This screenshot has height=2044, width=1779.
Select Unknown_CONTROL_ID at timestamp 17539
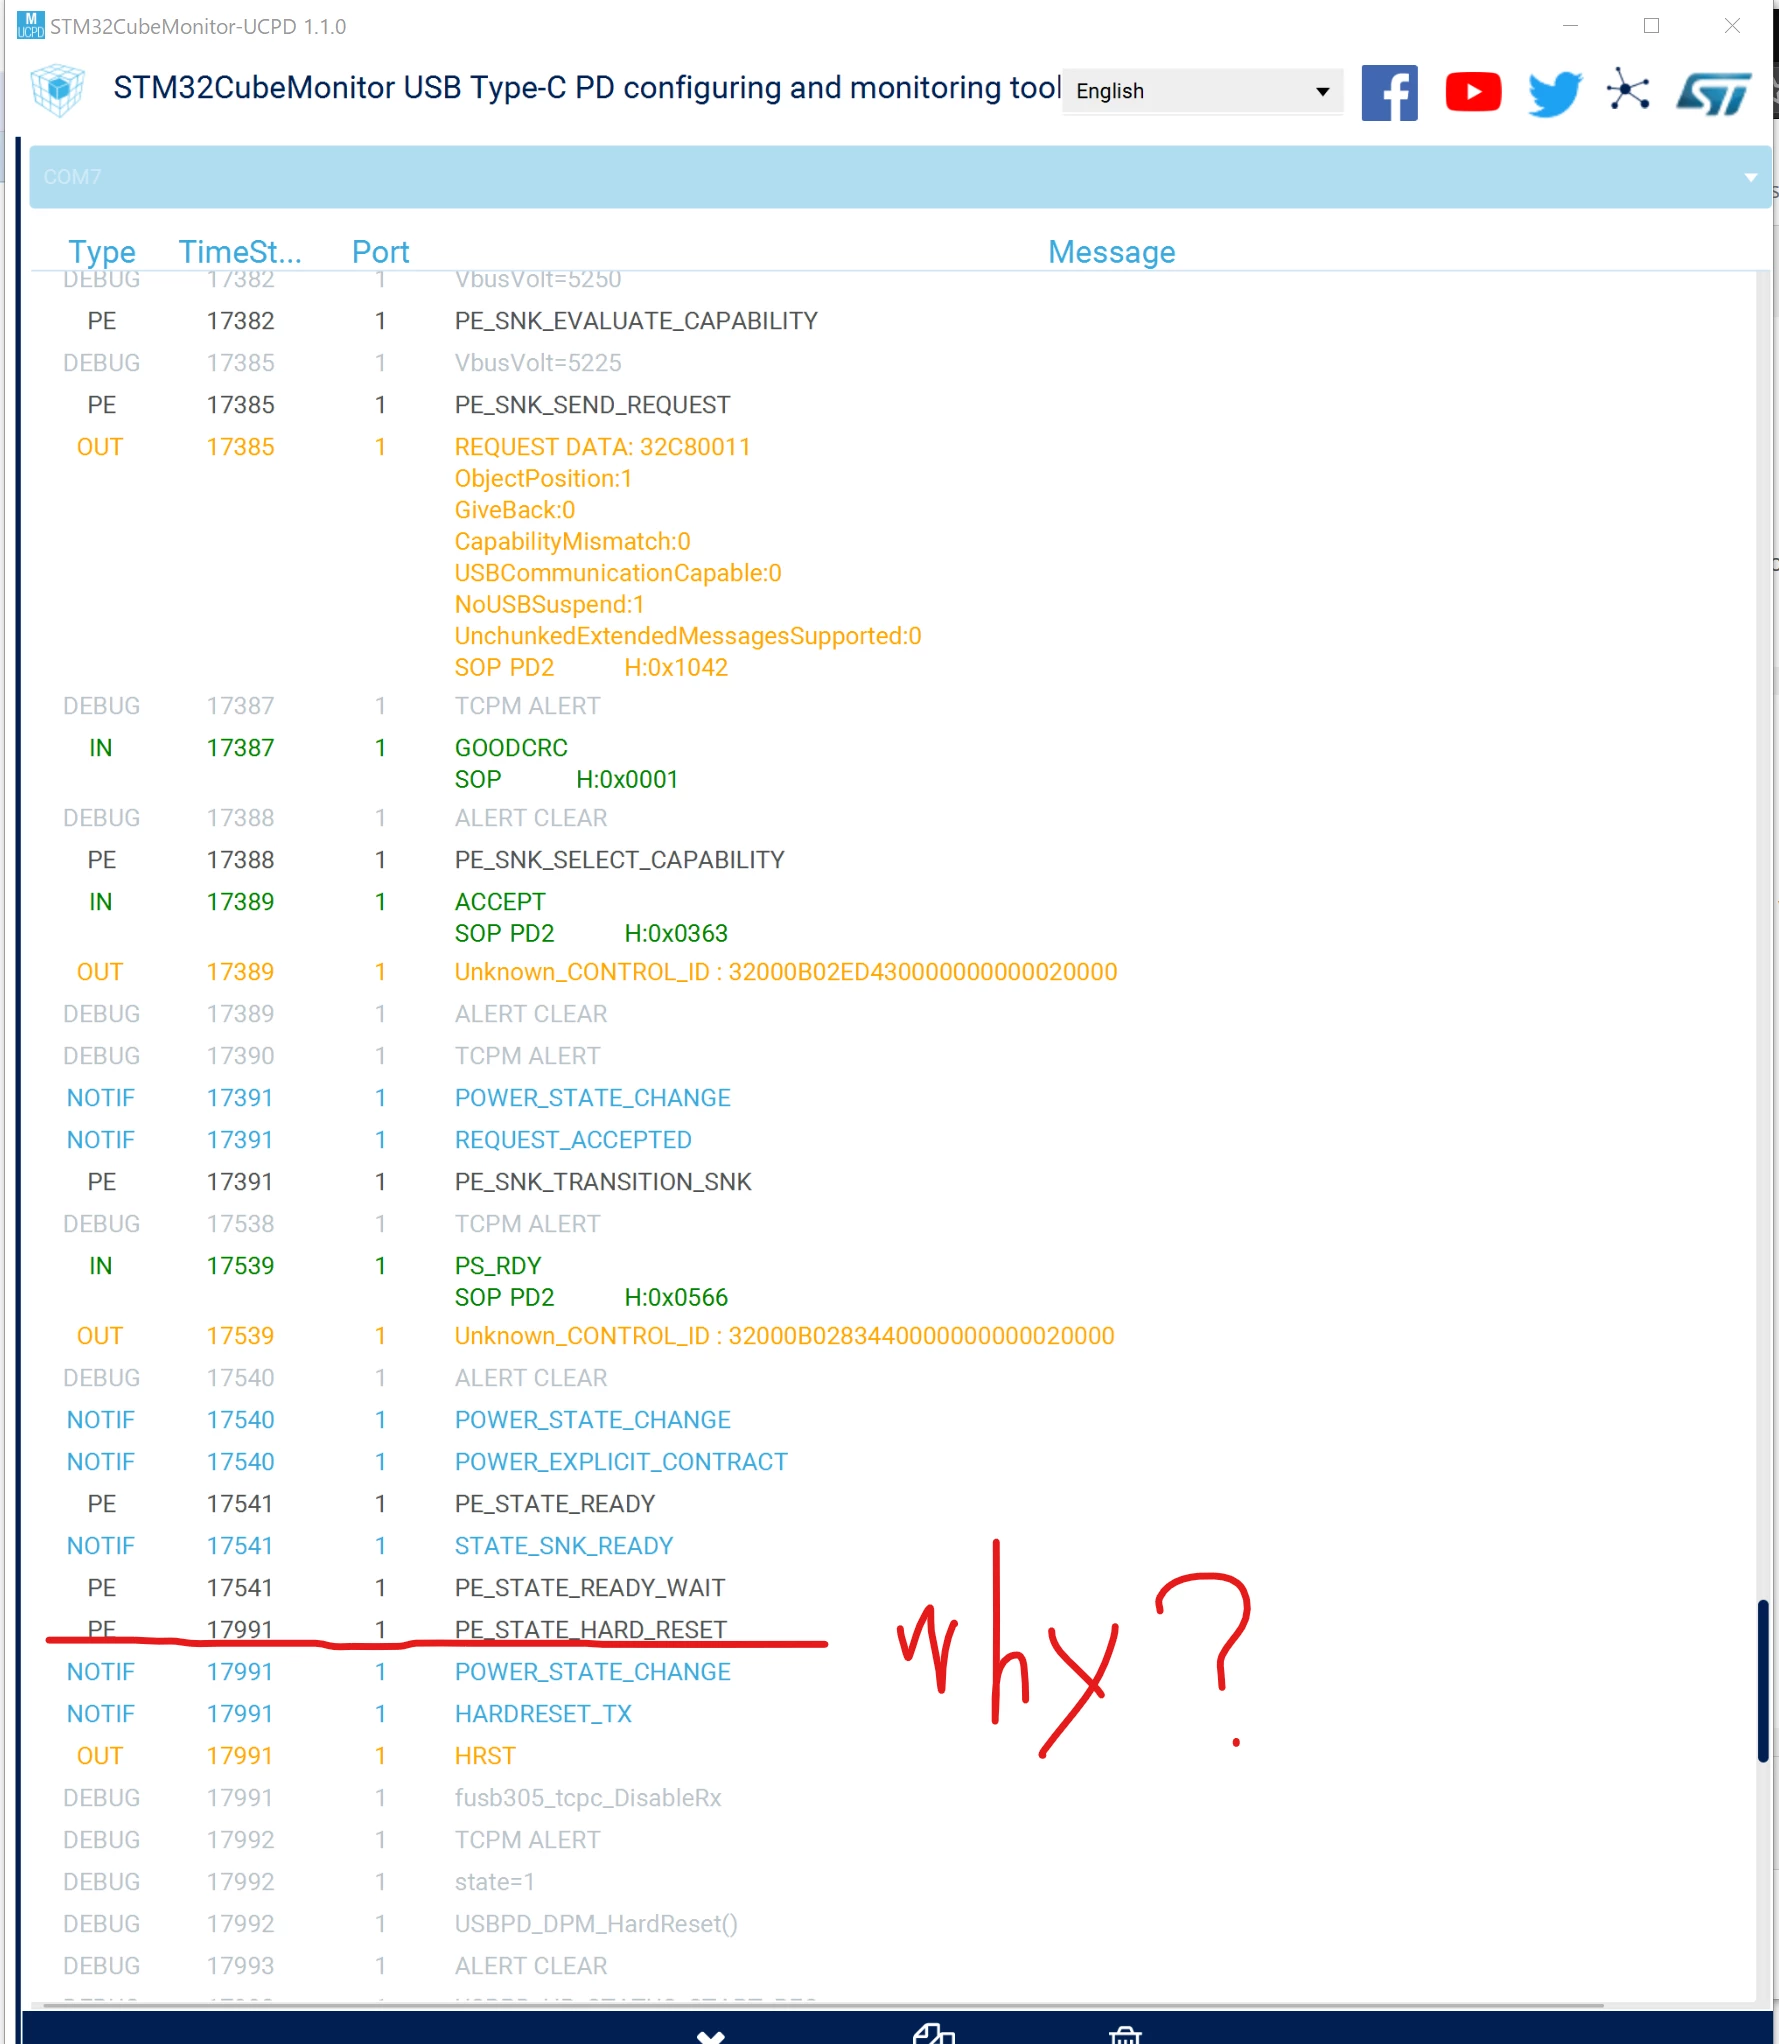pyautogui.click(x=784, y=1336)
